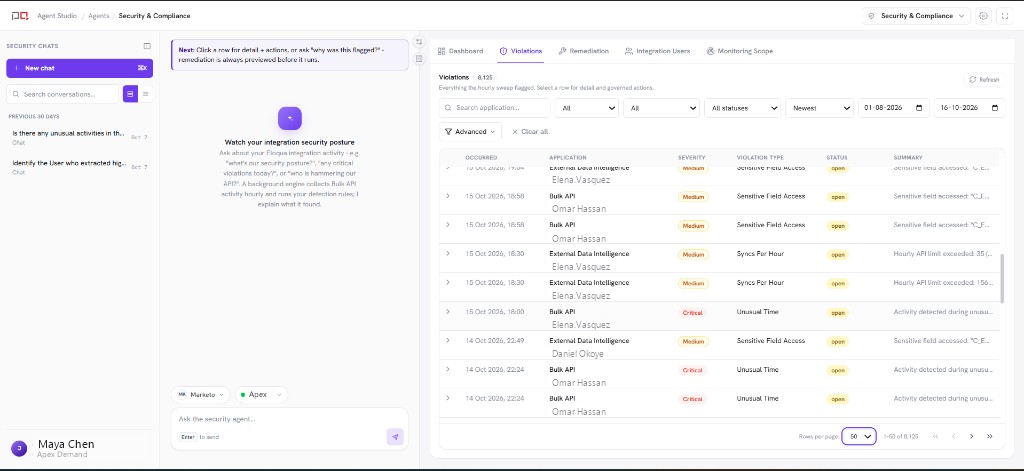
Task: Go to previous page of violations
Action: [x=953, y=436]
